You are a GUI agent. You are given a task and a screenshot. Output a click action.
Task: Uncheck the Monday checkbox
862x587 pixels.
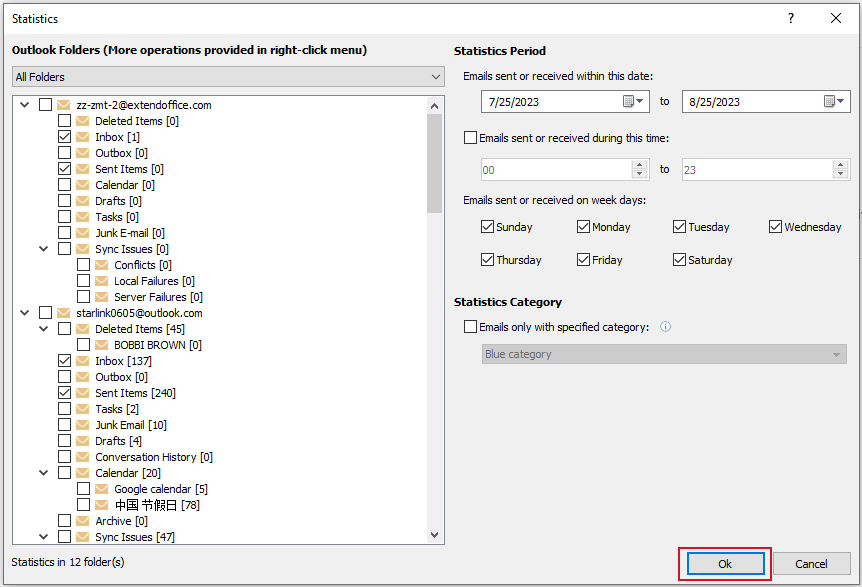[583, 227]
